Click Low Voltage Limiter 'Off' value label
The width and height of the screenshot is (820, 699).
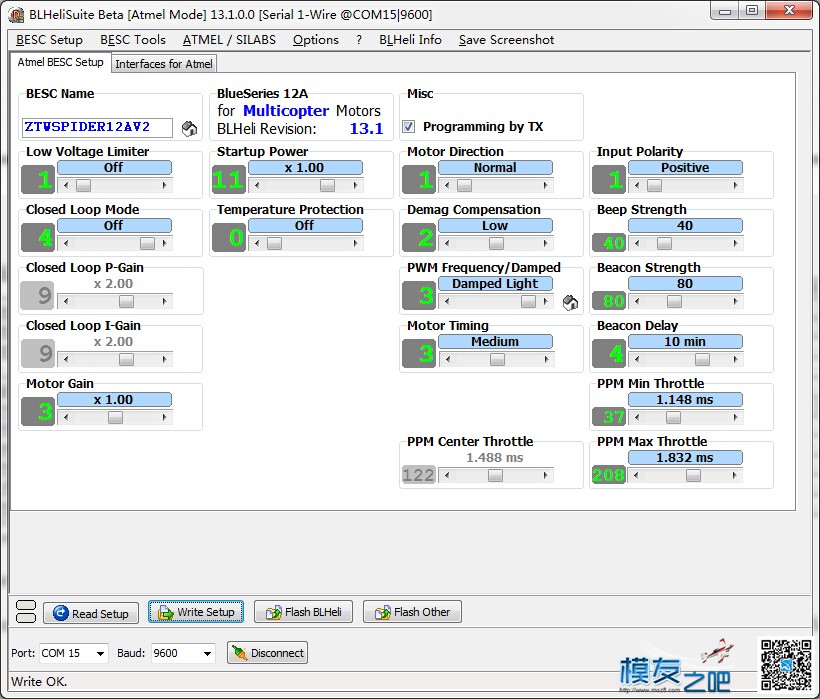click(x=114, y=167)
